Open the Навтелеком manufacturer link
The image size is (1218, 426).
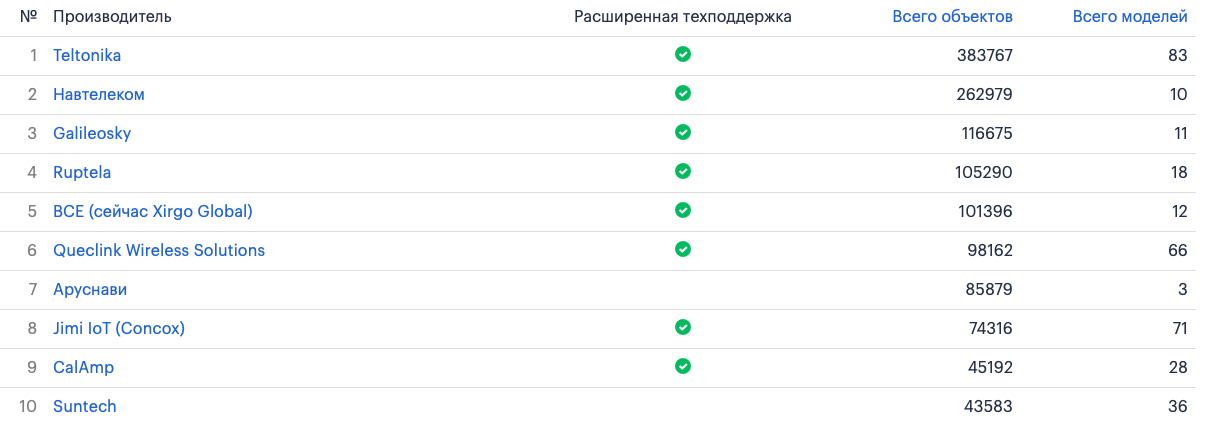coord(99,95)
